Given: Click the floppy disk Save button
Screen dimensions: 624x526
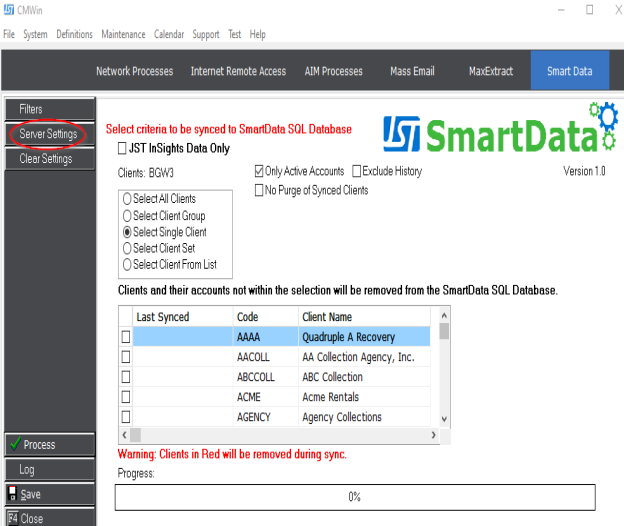Looking at the screenshot, I should (x=49, y=495).
